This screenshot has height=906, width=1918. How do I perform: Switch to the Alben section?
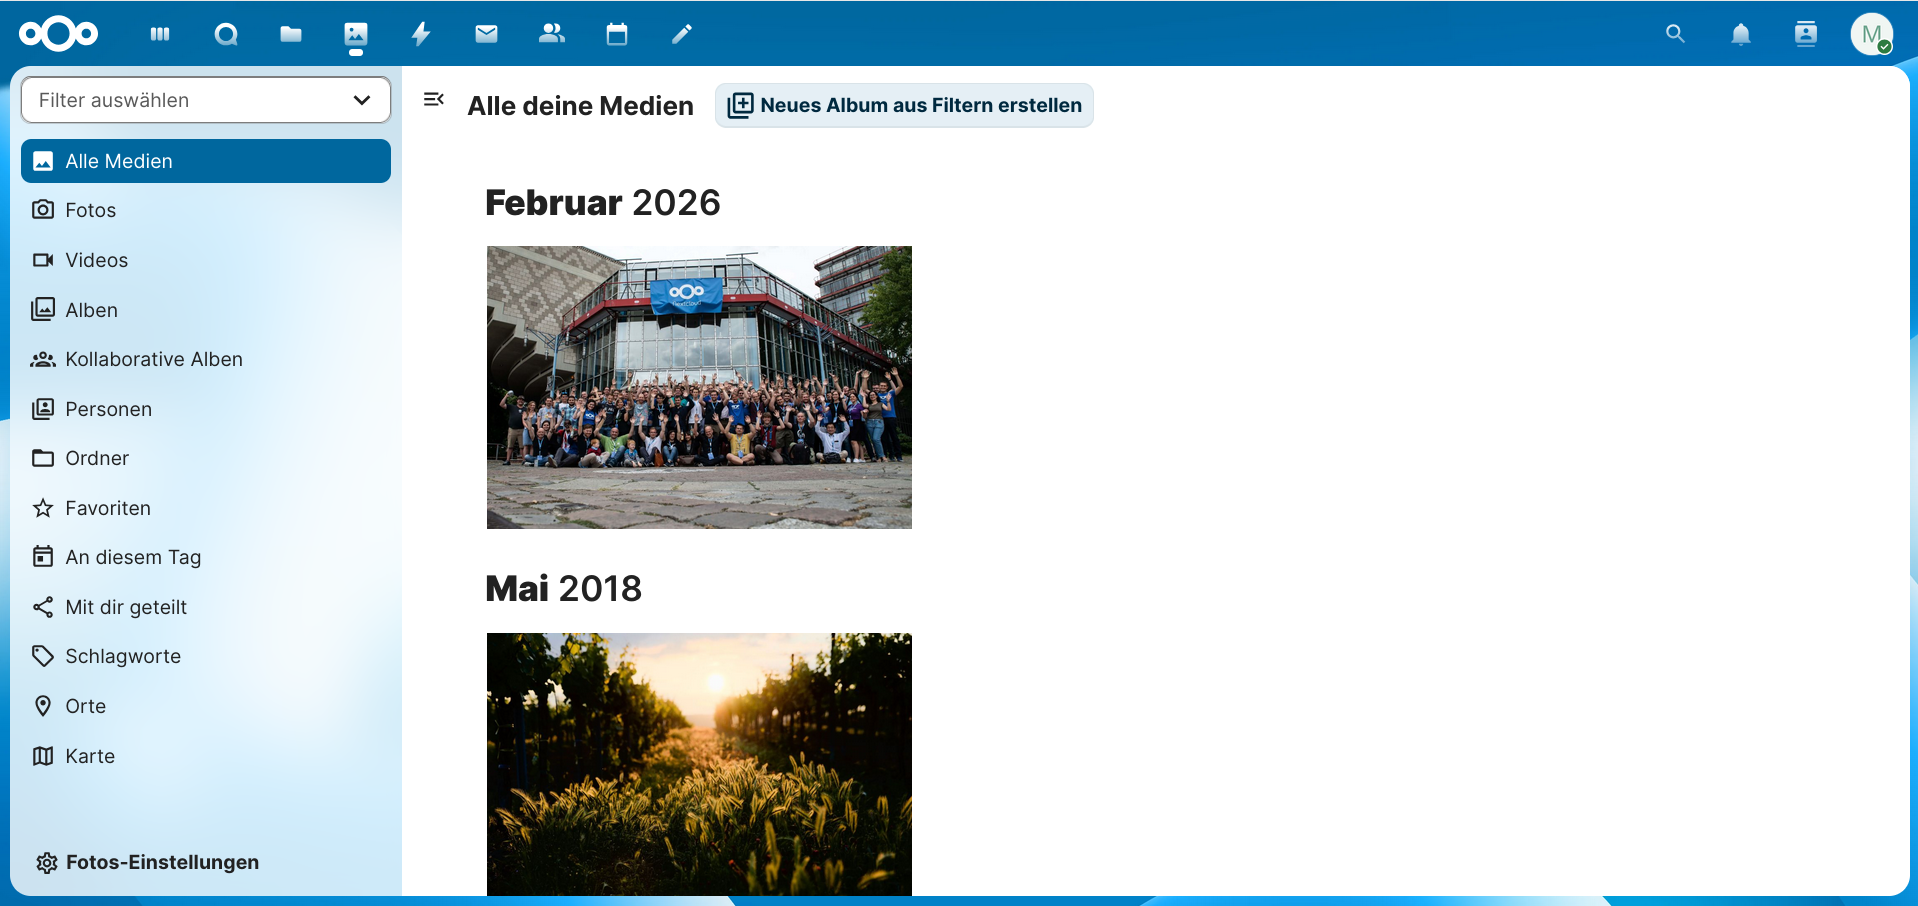pyautogui.click(x=91, y=309)
